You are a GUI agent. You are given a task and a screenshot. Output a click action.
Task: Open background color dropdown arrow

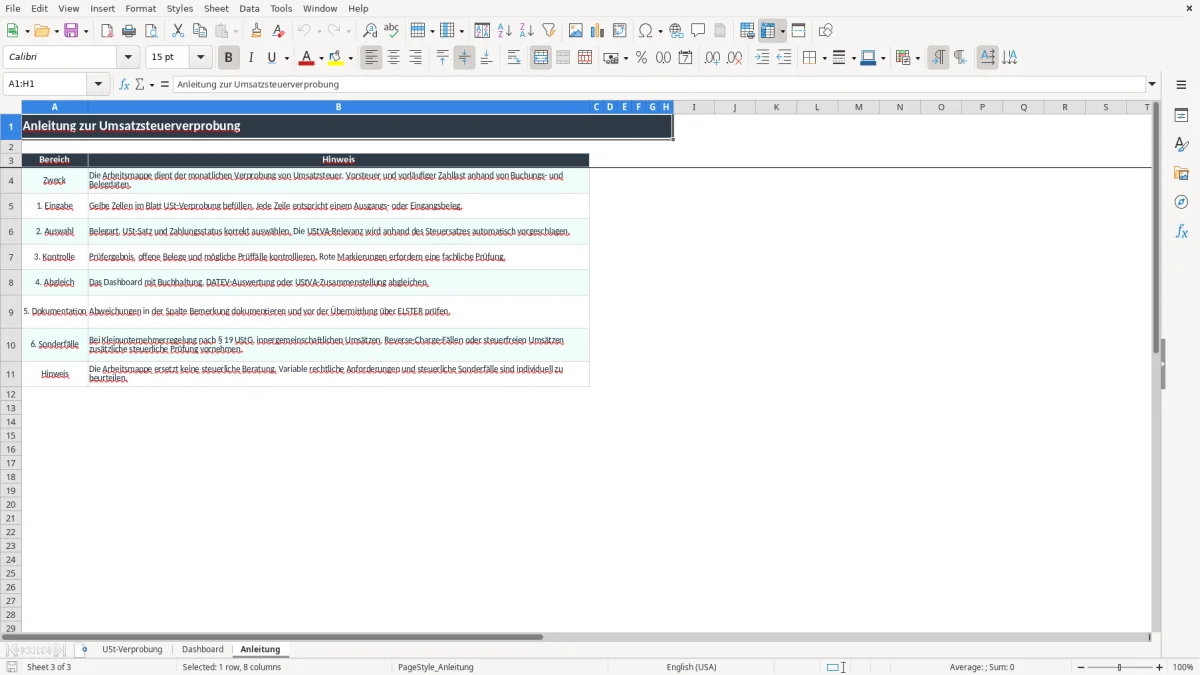(350, 58)
